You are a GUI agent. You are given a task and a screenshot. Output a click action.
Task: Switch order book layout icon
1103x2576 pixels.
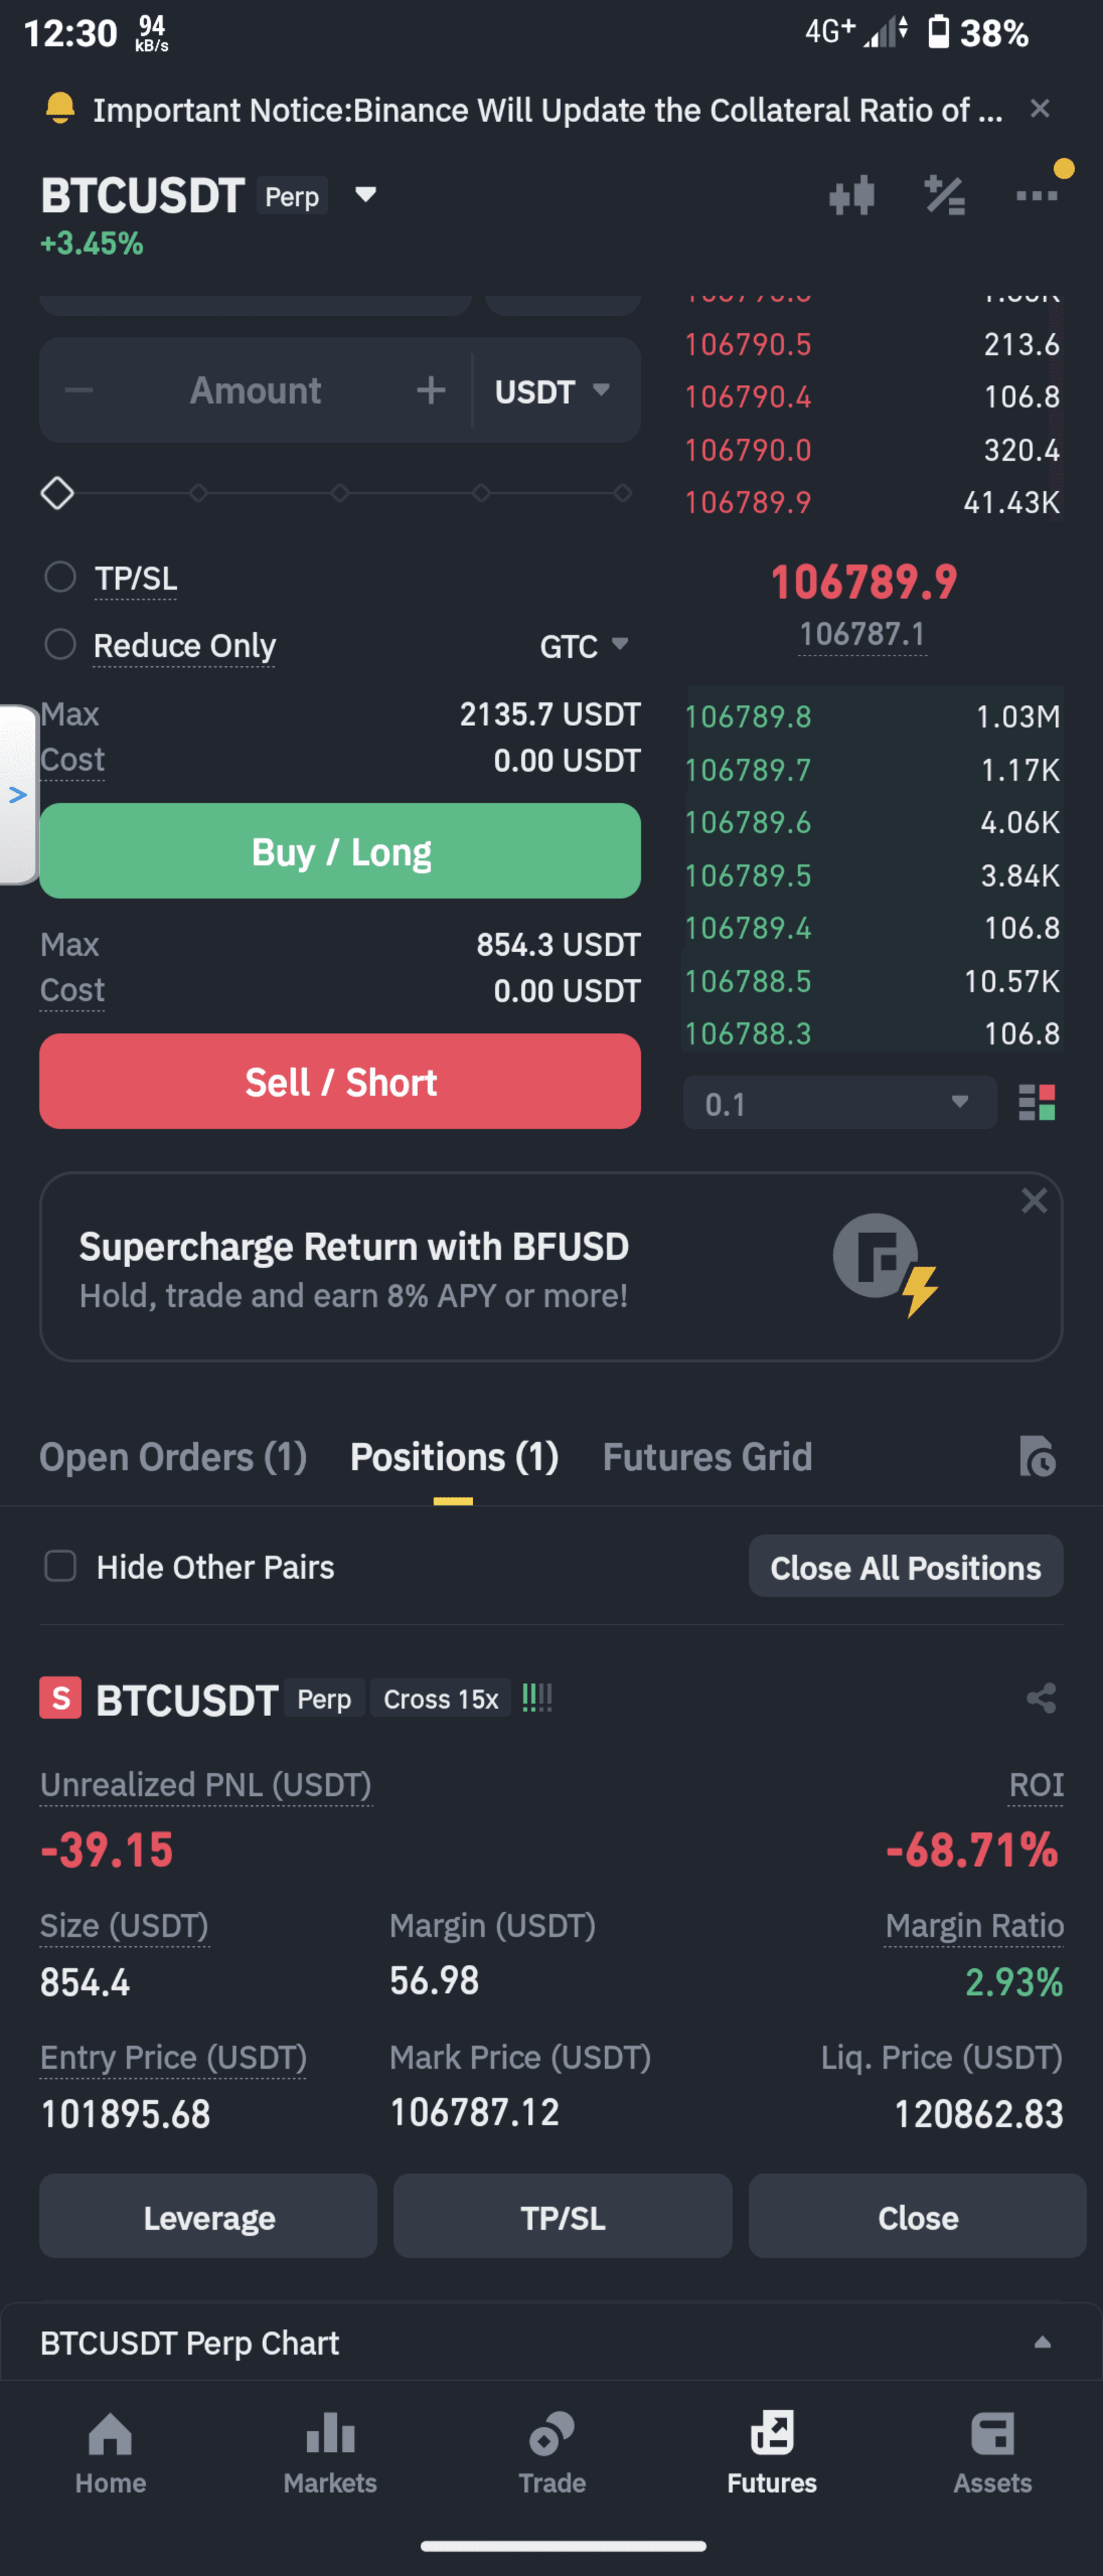(x=1037, y=1103)
